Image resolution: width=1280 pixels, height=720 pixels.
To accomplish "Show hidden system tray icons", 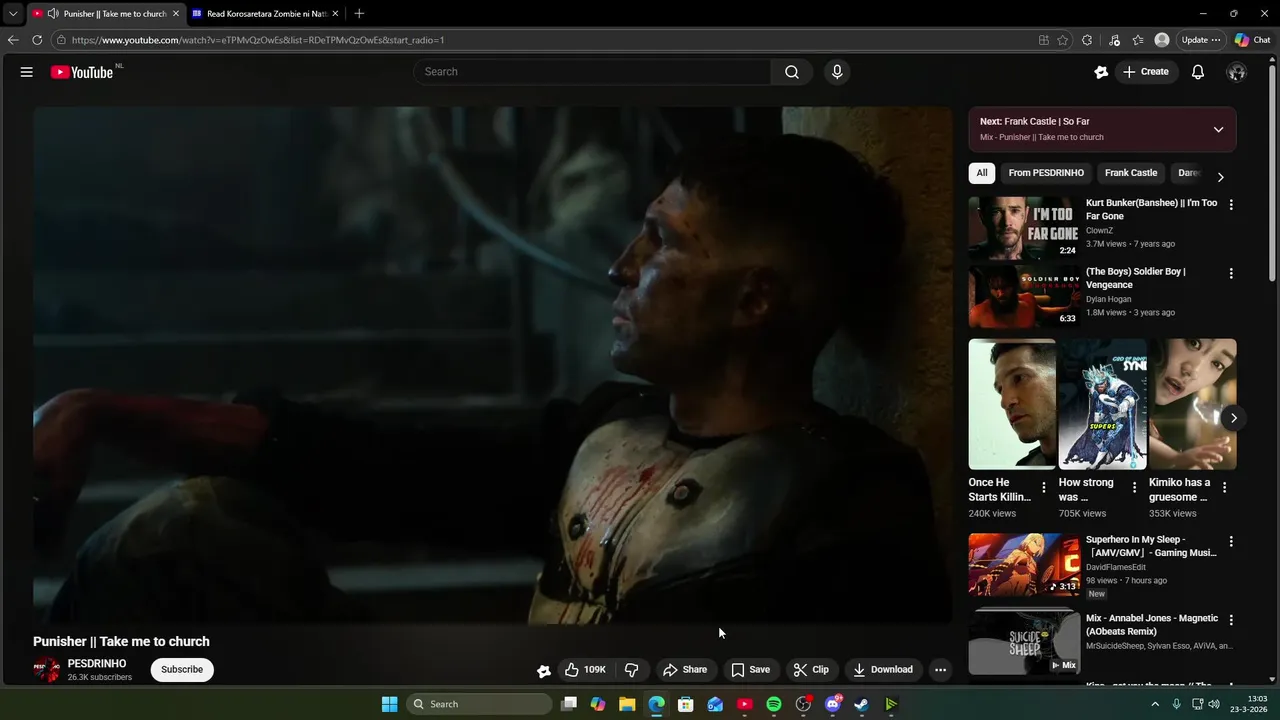I will (x=1155, y=704).
